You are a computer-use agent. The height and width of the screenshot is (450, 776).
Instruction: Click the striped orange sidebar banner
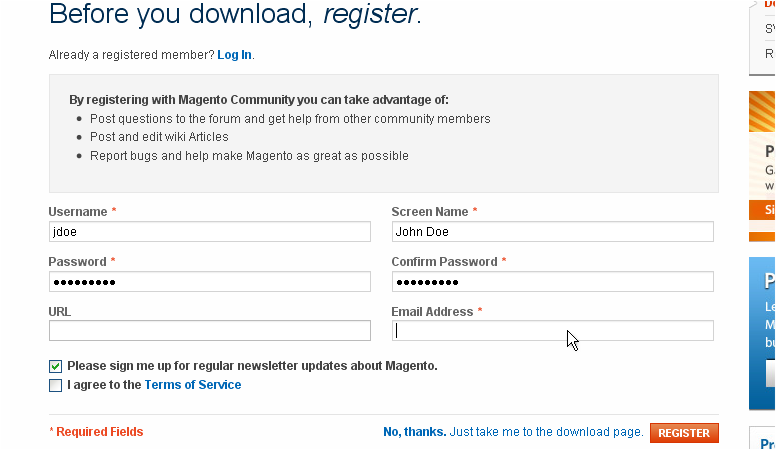click(x=762, y=112)
